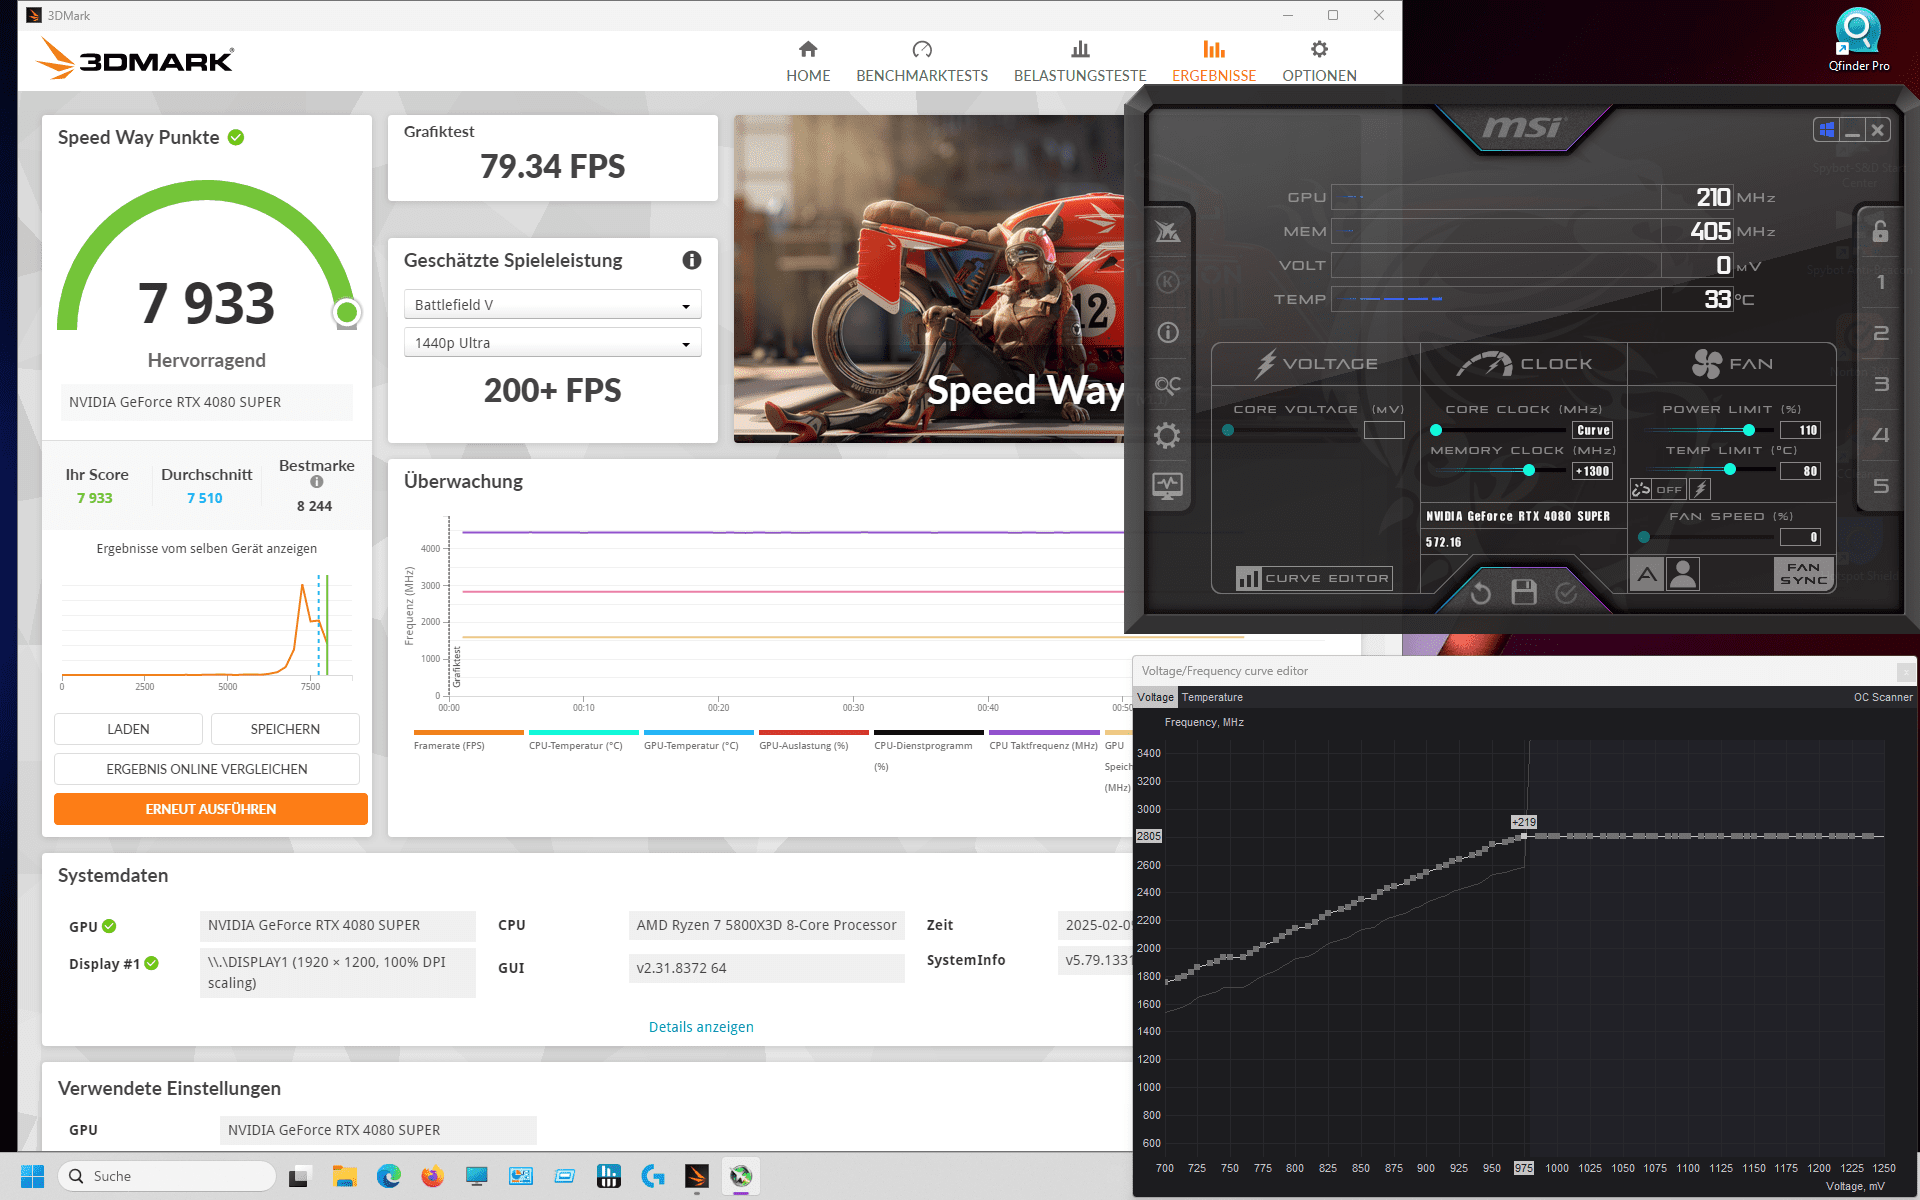The width and height of the screenshot is (1920, 1200).
Task: Click the Power Limit value input field
Action: (x=1801, y=430)
